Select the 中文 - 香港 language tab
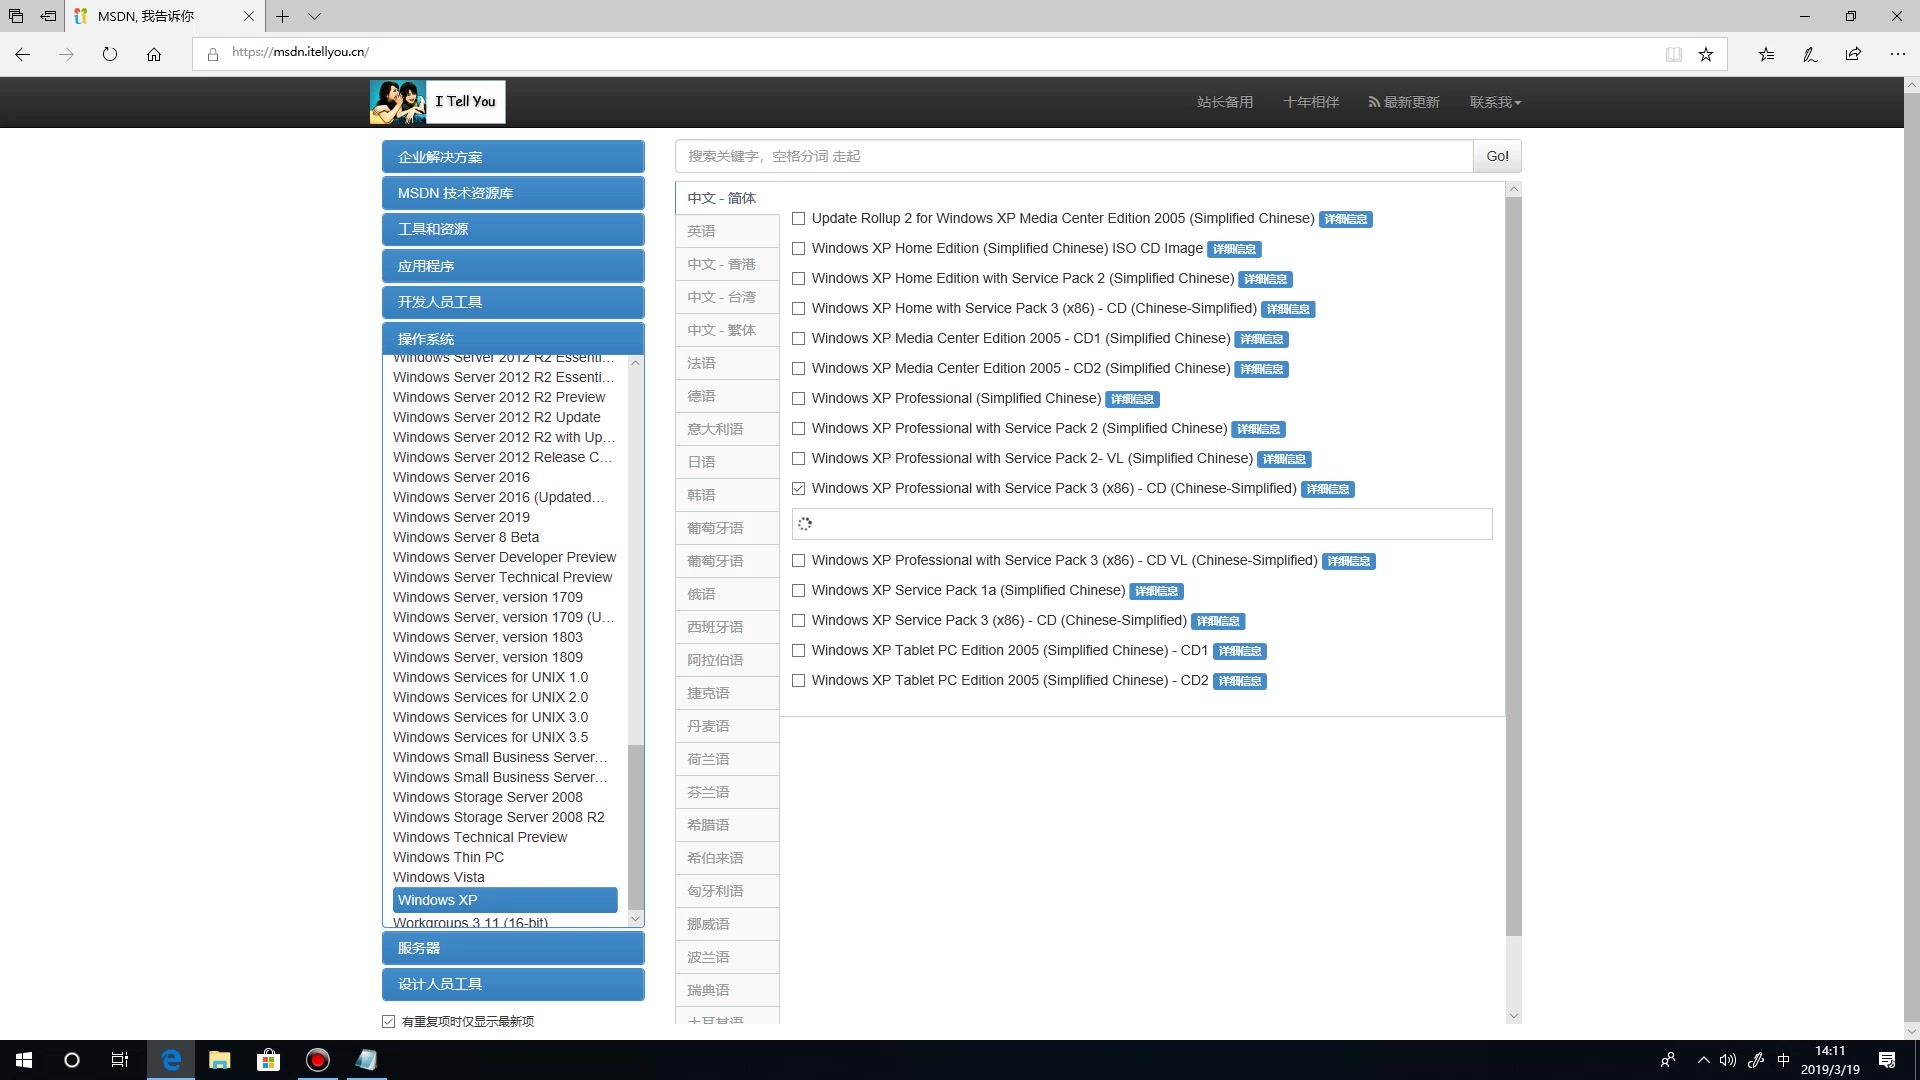The height and width of the screenshot is (1080, 1920). (x=727, y=264)
